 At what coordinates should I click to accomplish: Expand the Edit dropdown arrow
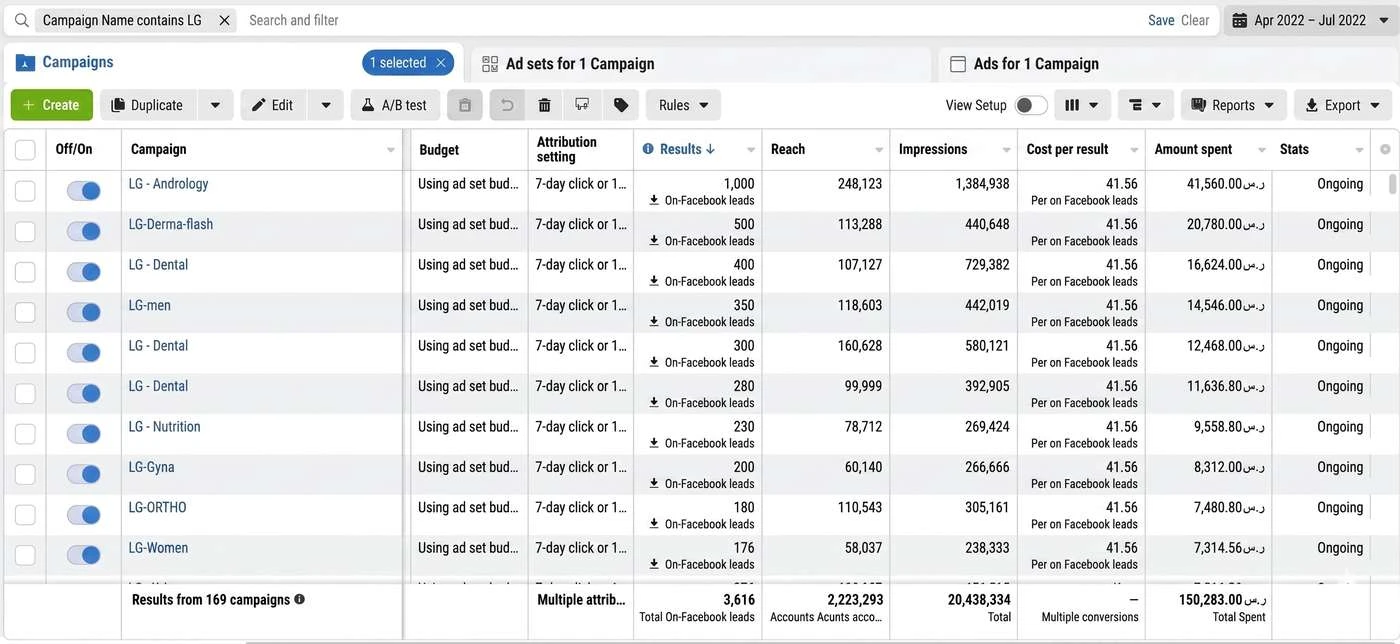[x=325, y=105]
